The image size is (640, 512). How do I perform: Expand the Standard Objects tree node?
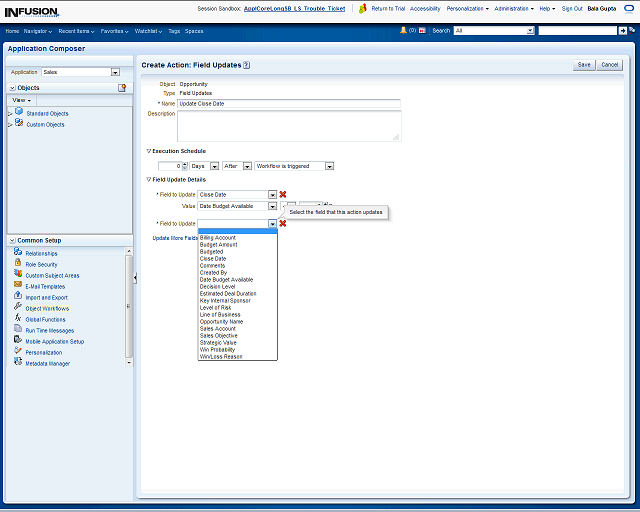10,113
